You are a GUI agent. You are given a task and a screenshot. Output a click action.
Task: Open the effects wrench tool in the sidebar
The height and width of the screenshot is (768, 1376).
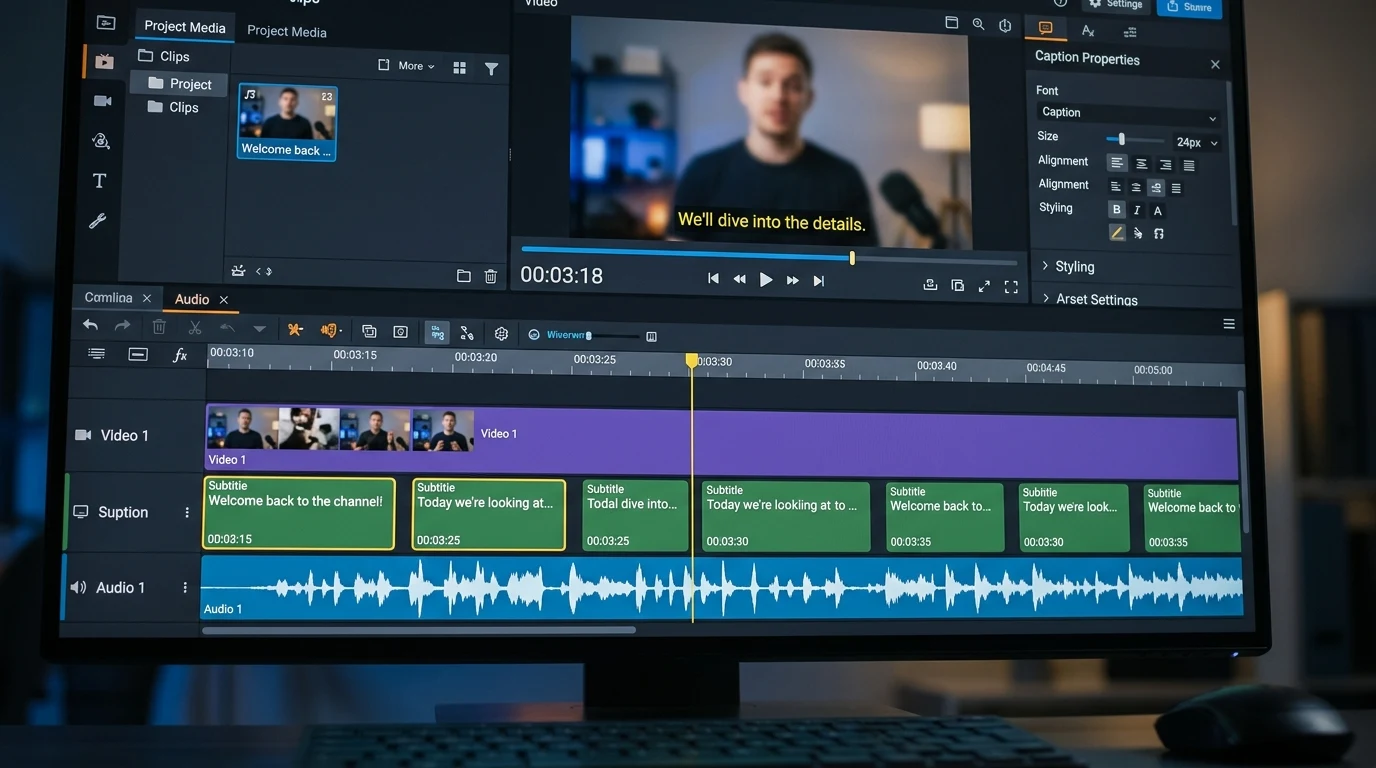tap(97, 220)
